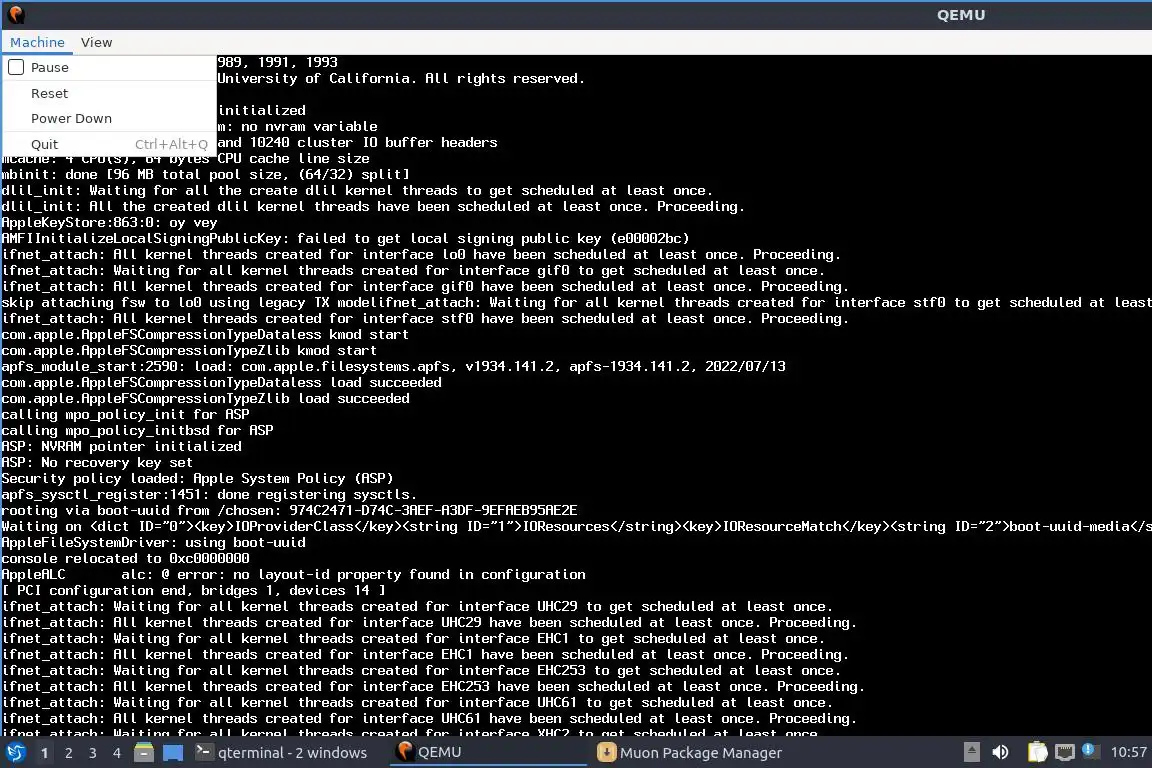Click the removable media eject tray icon

(971, 752)
